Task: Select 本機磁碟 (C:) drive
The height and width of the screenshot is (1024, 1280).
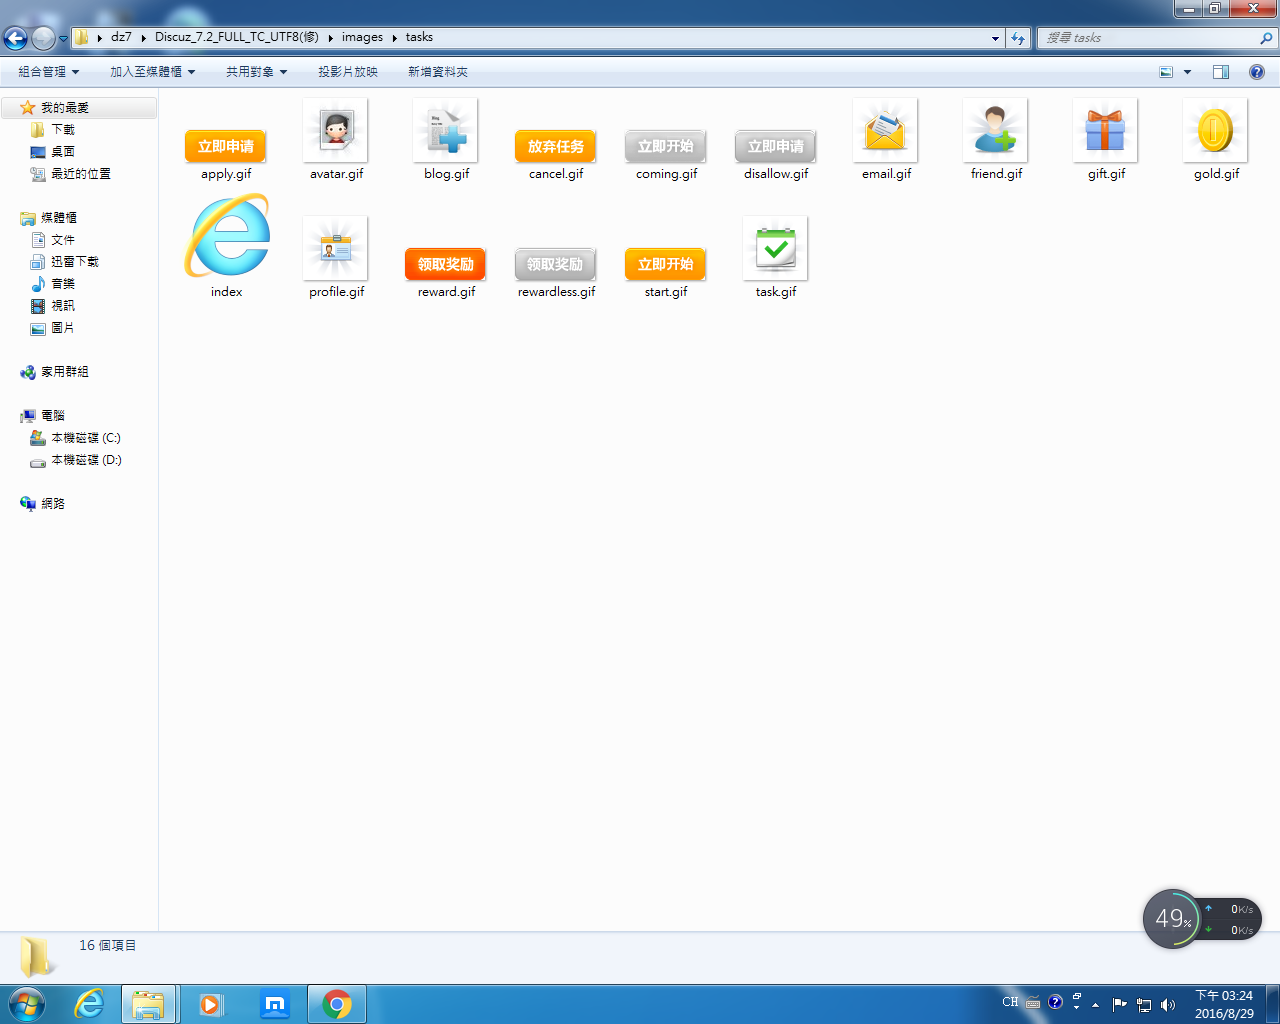Action: pos(85,438)
